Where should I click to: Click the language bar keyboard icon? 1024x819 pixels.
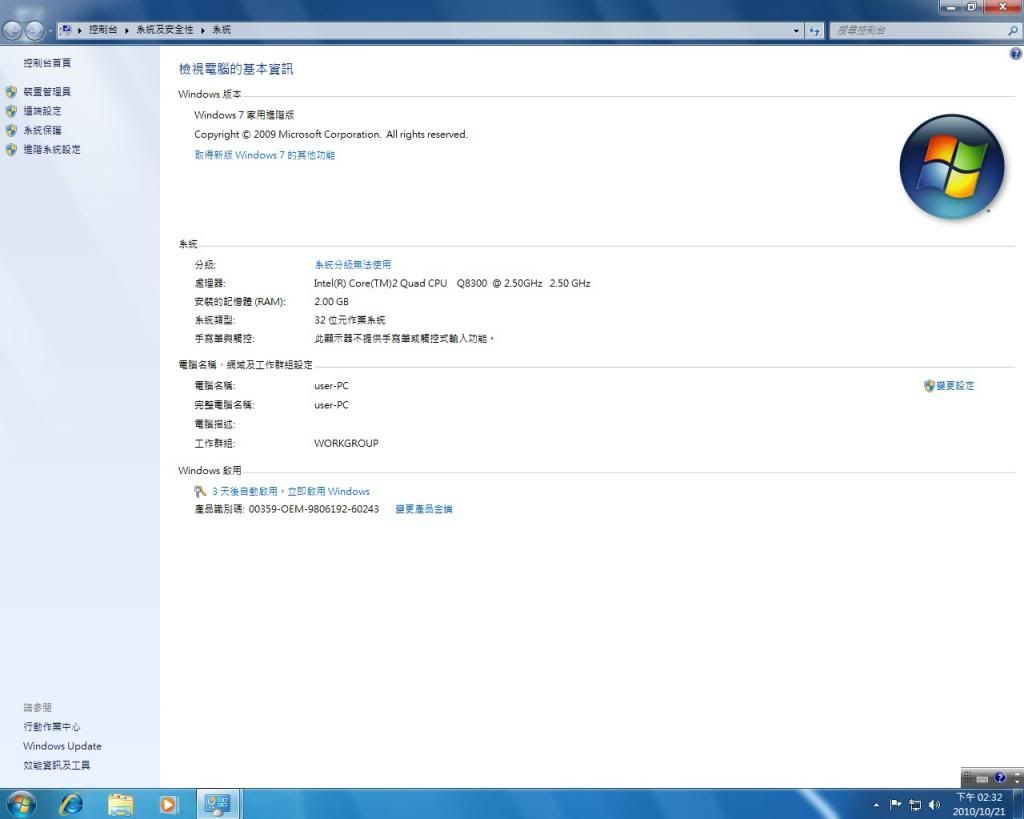coord(982,779)
